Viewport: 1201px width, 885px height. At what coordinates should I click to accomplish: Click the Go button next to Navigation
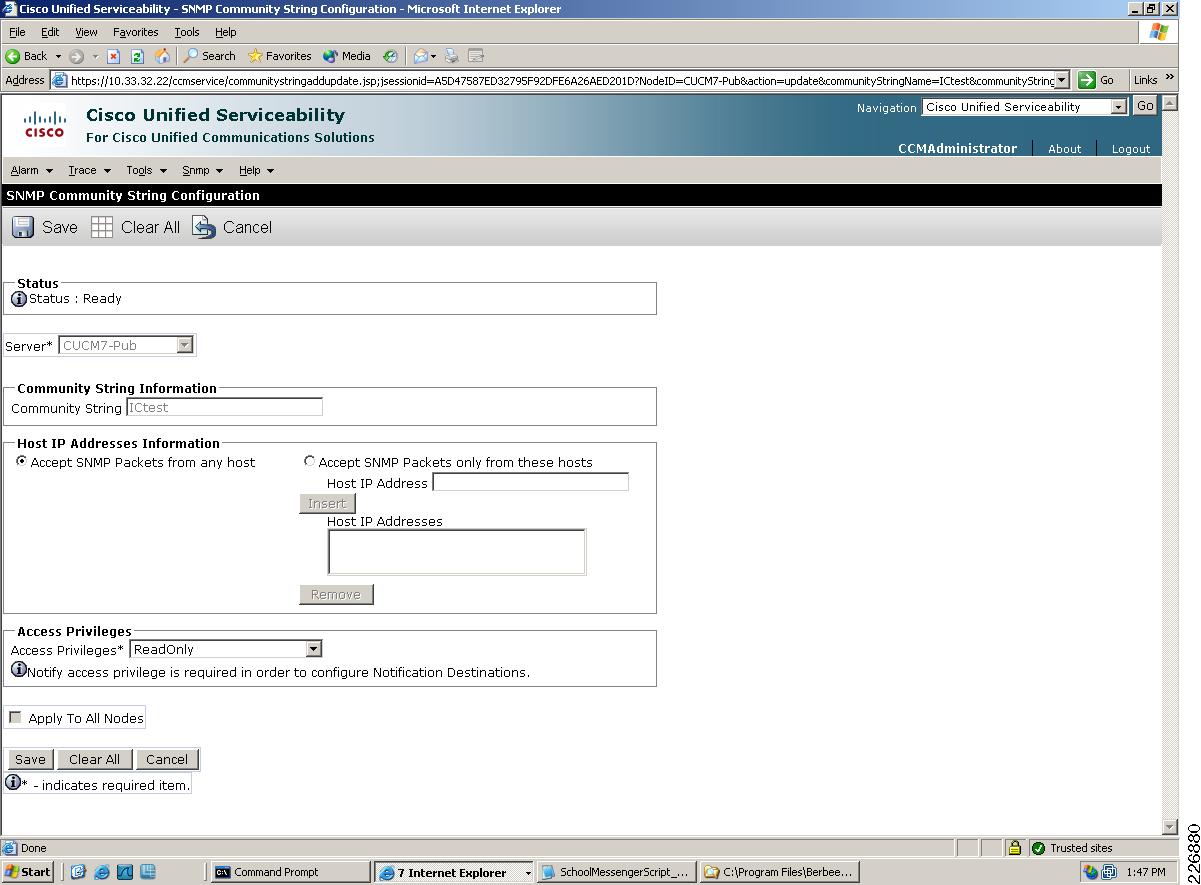tap(1145, 106)
